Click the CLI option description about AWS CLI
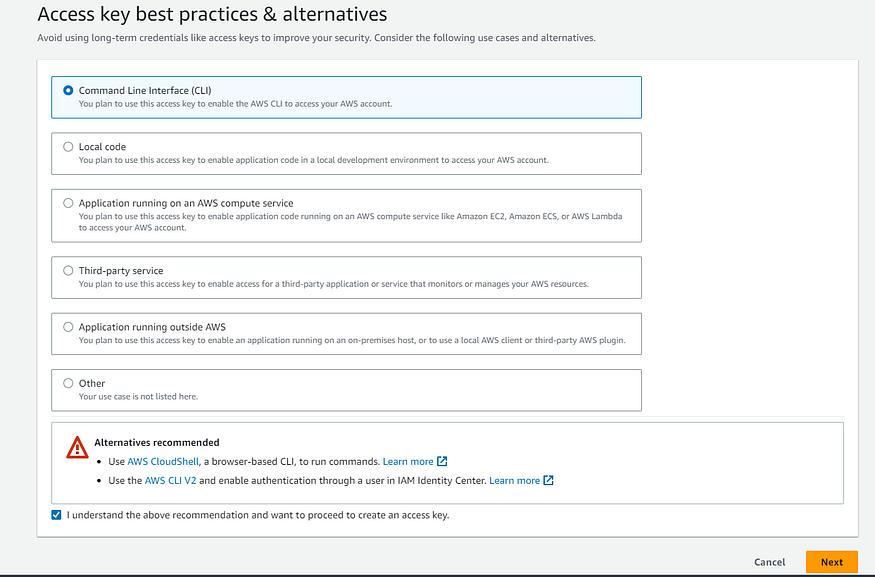 coord(235,104)
